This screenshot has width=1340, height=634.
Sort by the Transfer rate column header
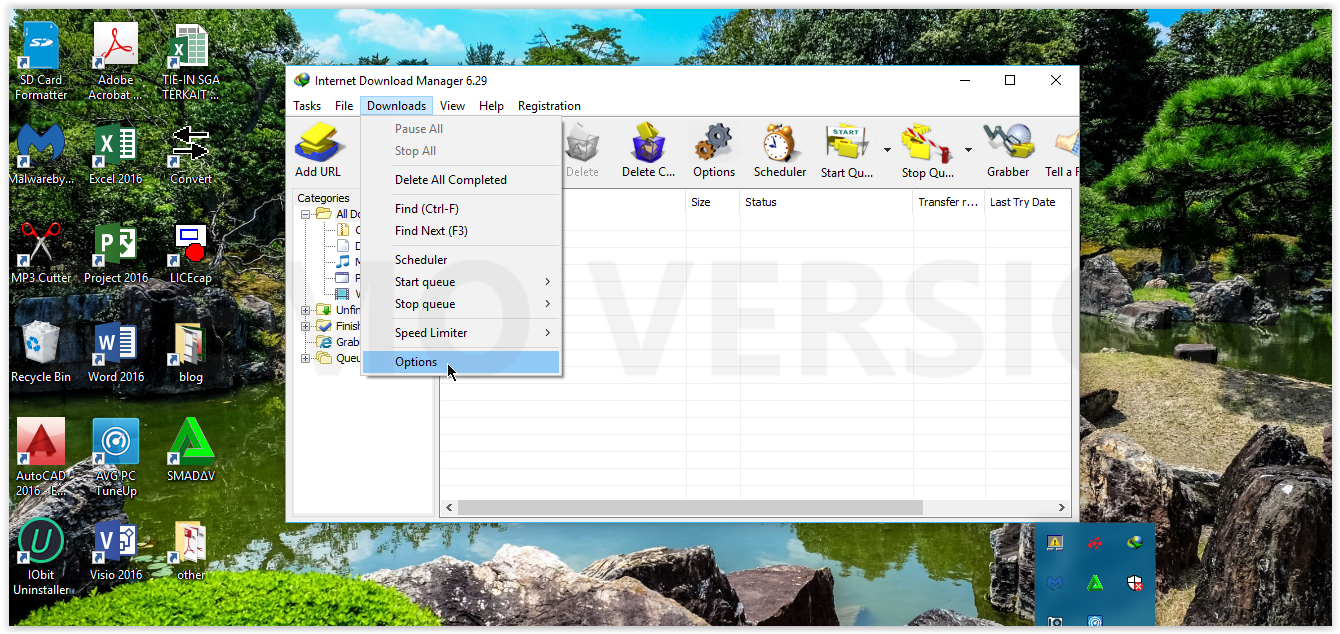[x=948, y=202]
